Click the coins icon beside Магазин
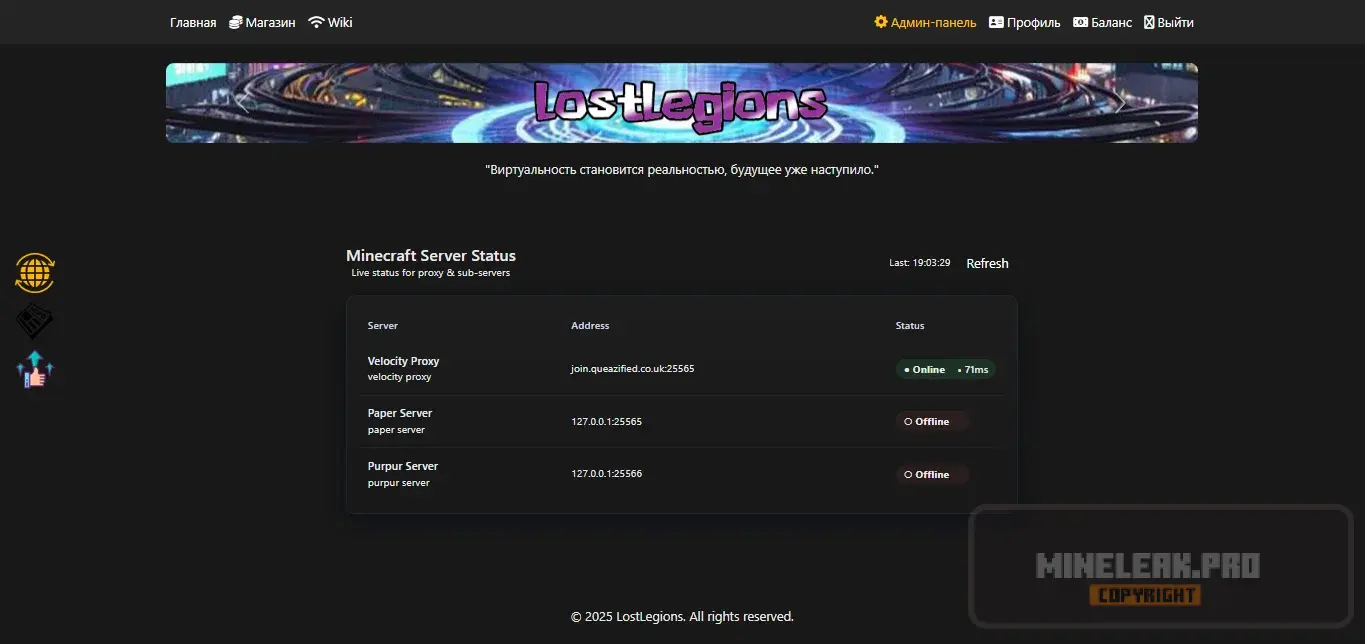 pyautogui.click(x=236, y=22)
